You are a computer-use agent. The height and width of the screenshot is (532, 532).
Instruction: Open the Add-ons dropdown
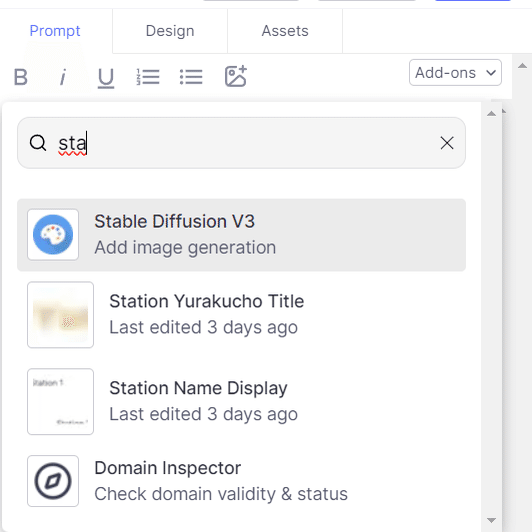tap(455, 73)
